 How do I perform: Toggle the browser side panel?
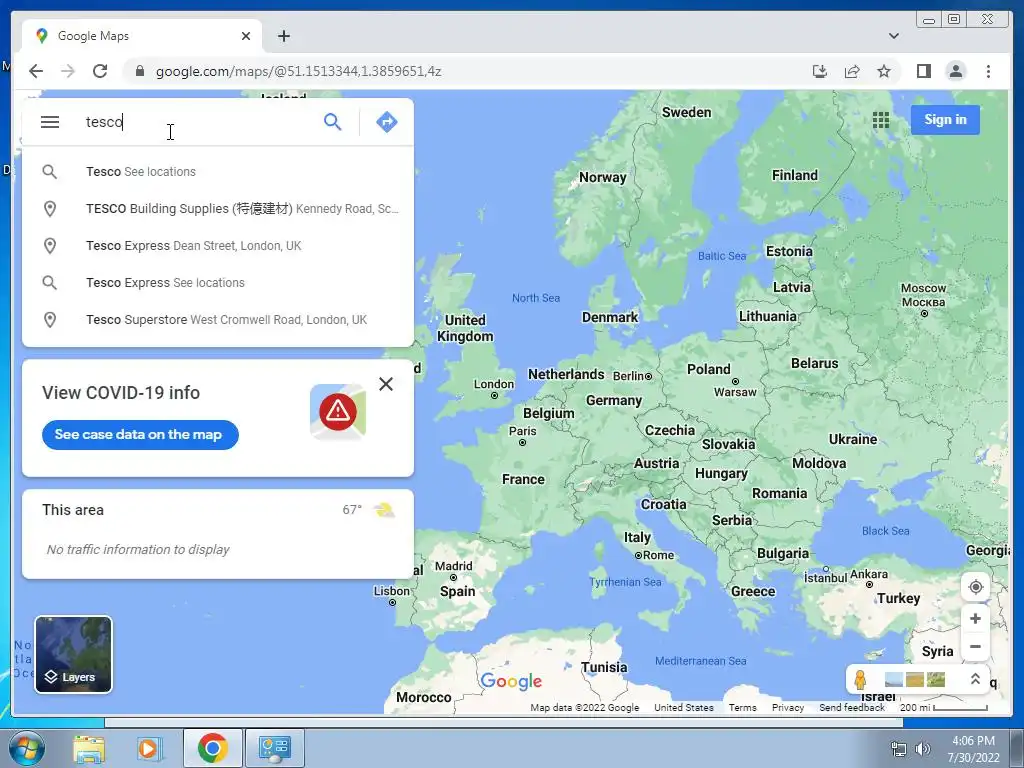[x=923, y=71]
